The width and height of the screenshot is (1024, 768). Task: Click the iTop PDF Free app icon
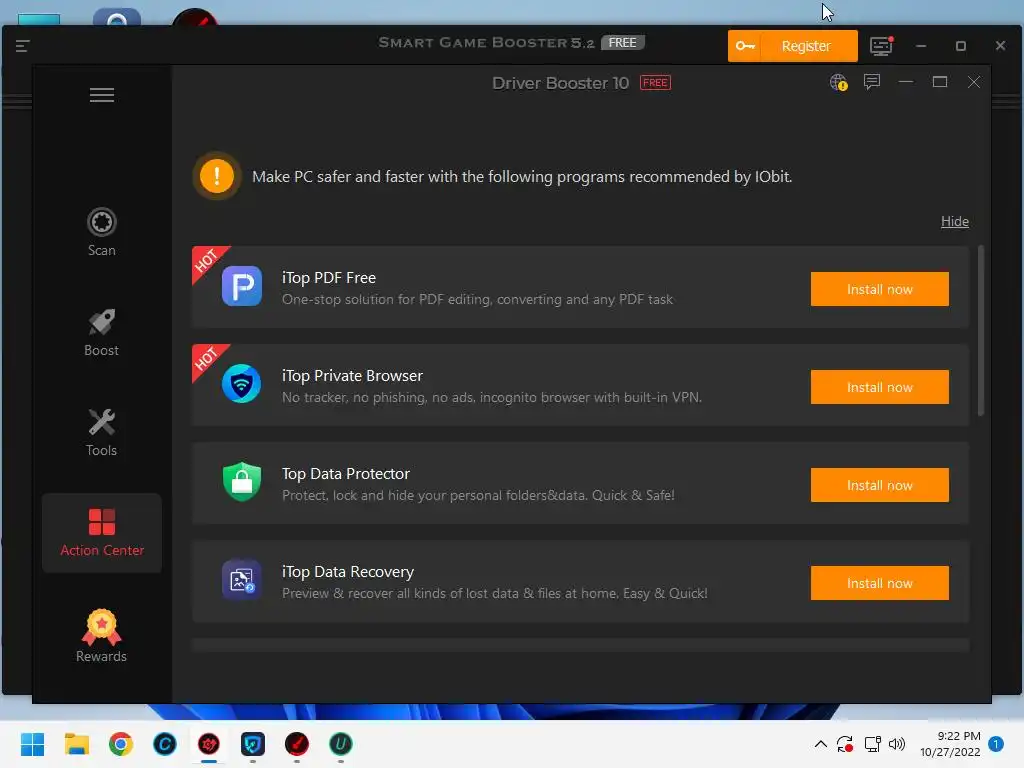(242, 286)
